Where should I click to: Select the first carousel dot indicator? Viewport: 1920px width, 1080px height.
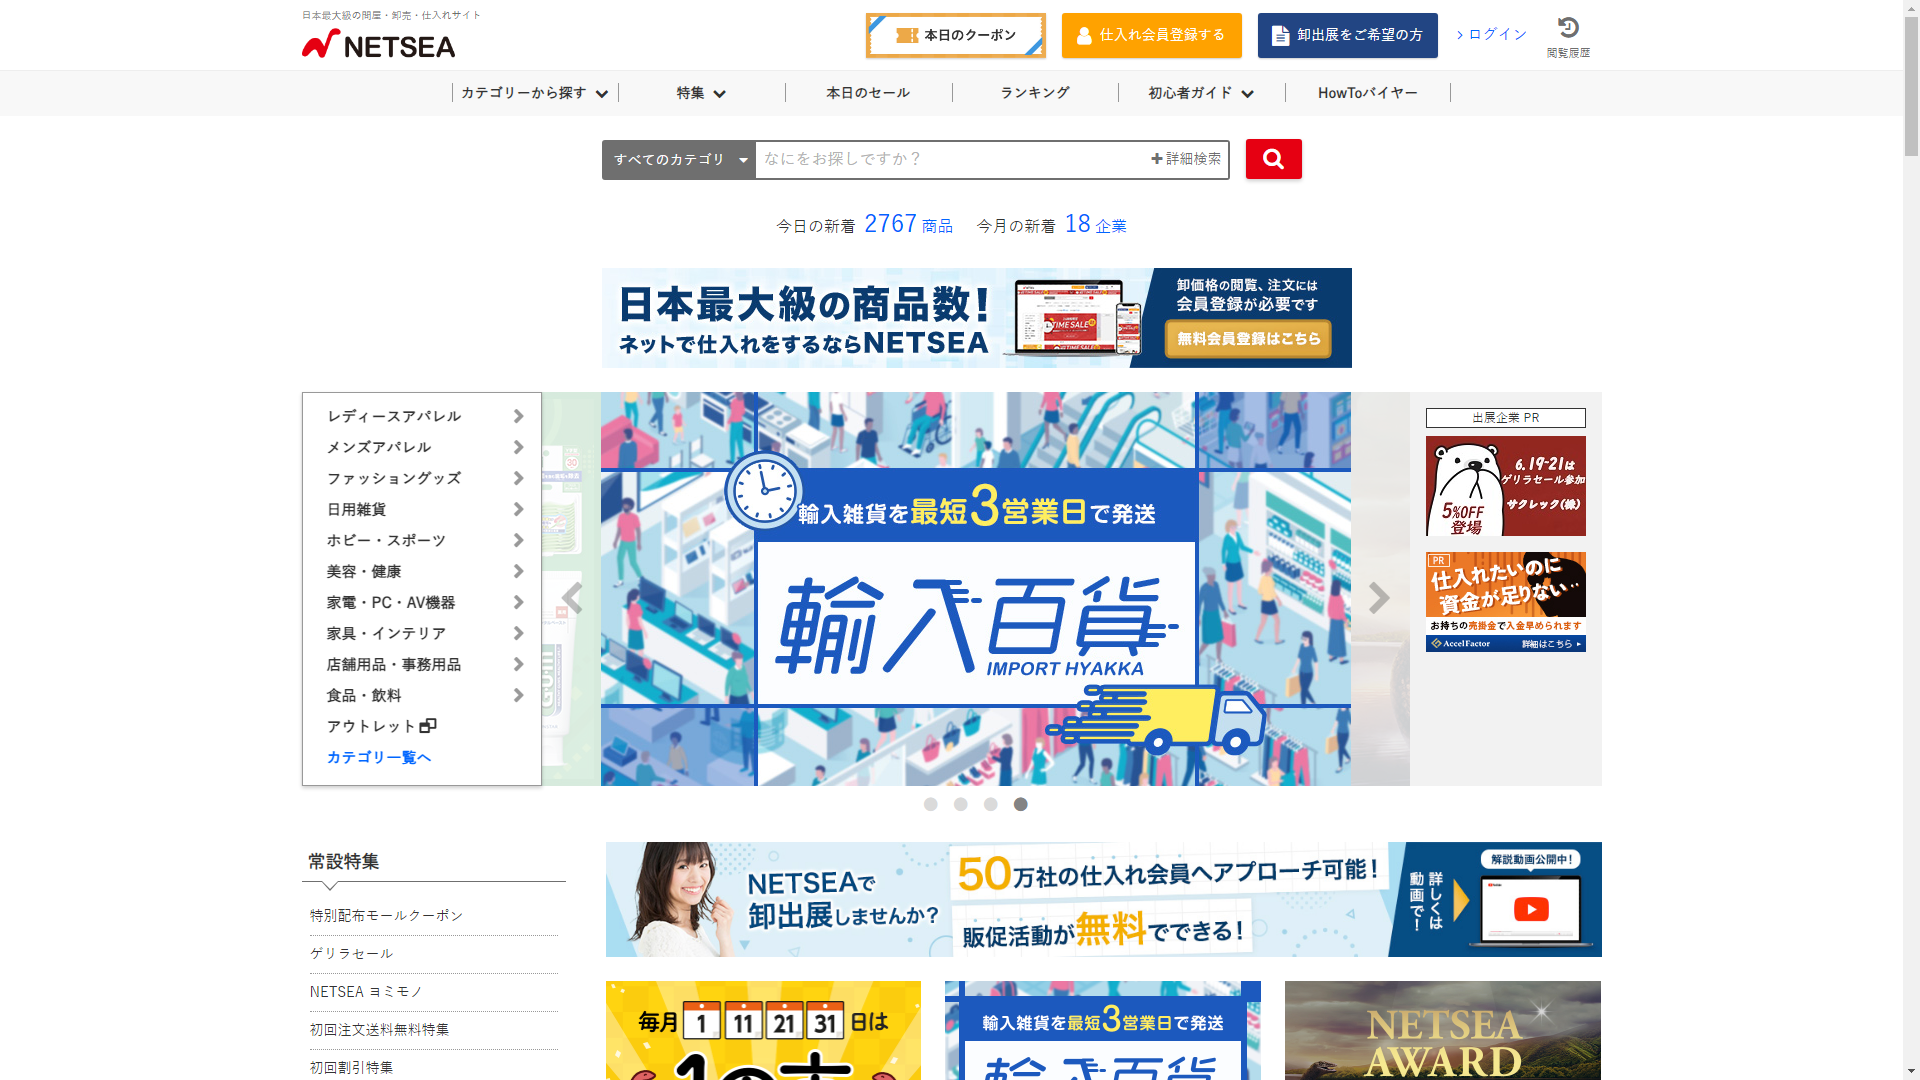click(x=930, y=804)
